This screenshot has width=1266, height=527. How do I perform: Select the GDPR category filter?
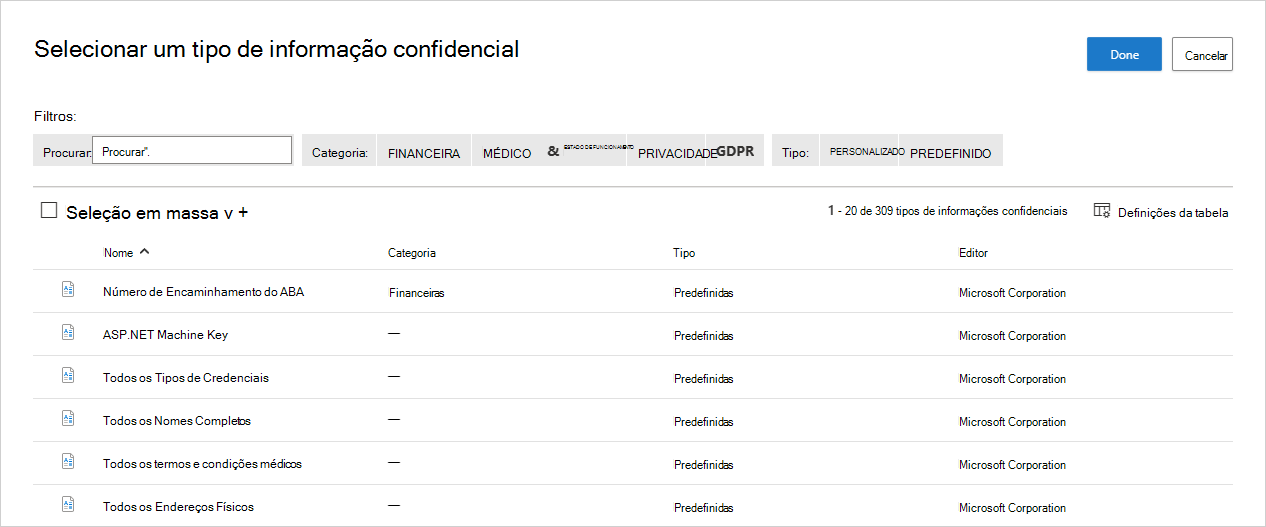coord(735,153)
